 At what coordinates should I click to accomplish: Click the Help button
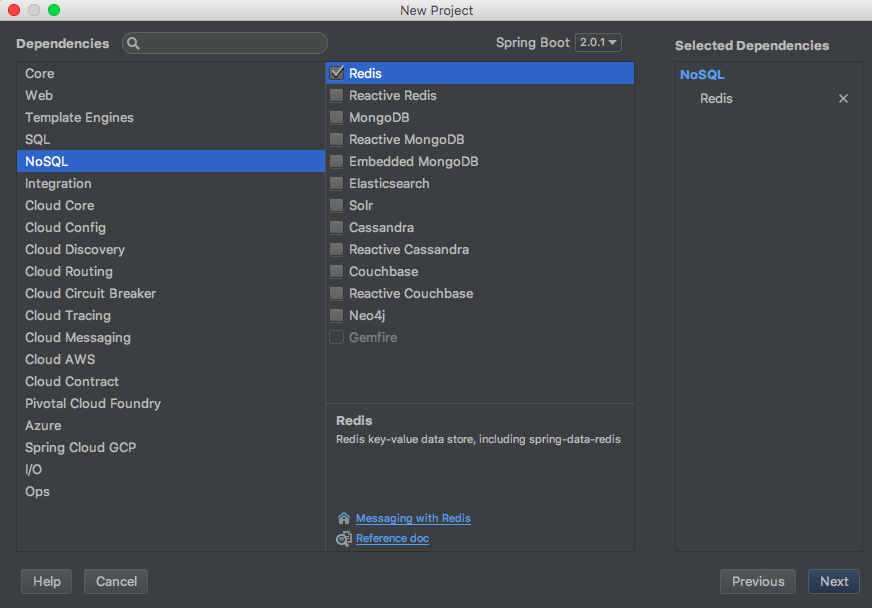[x=47, y=581]
